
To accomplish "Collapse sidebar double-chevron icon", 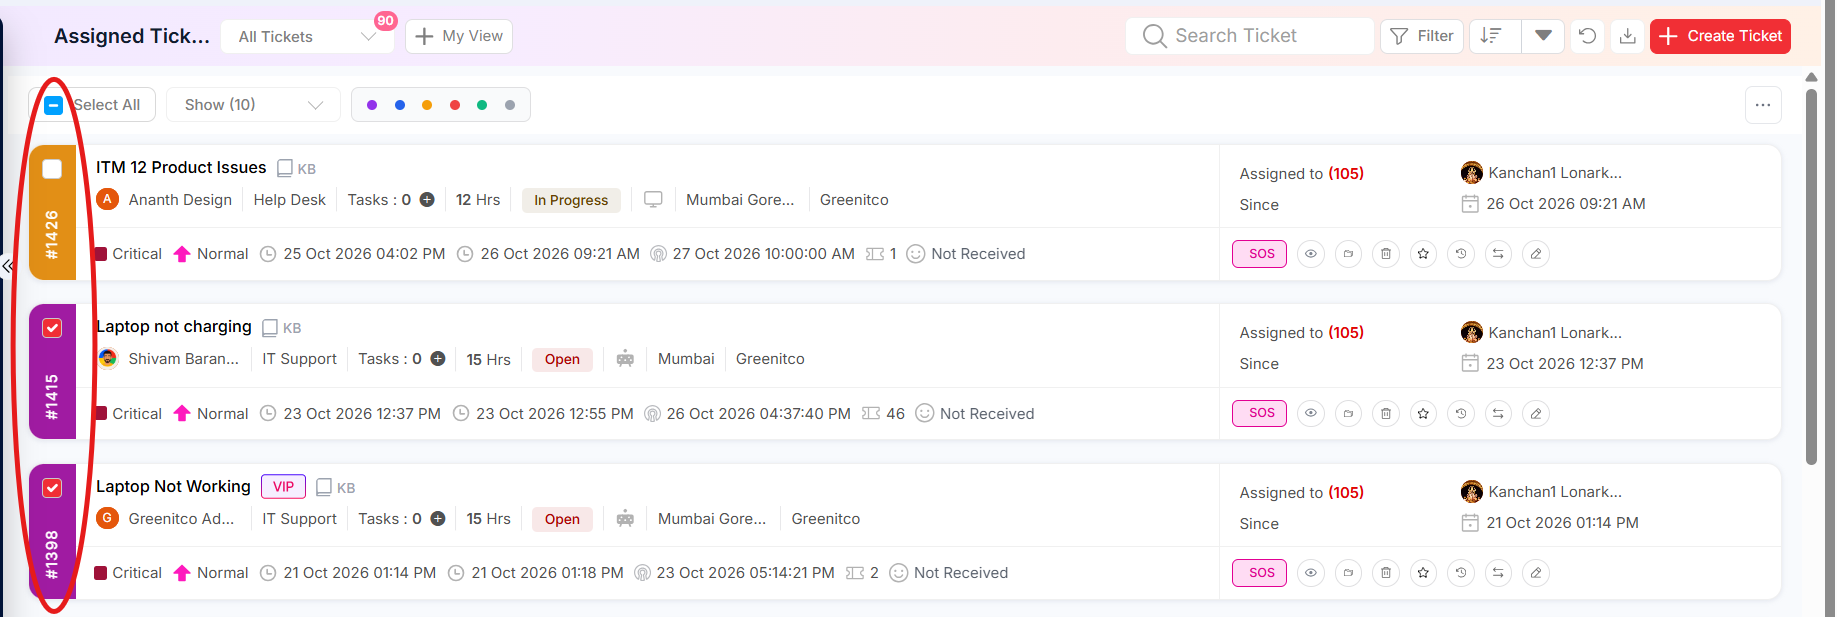I will point(7,266).
